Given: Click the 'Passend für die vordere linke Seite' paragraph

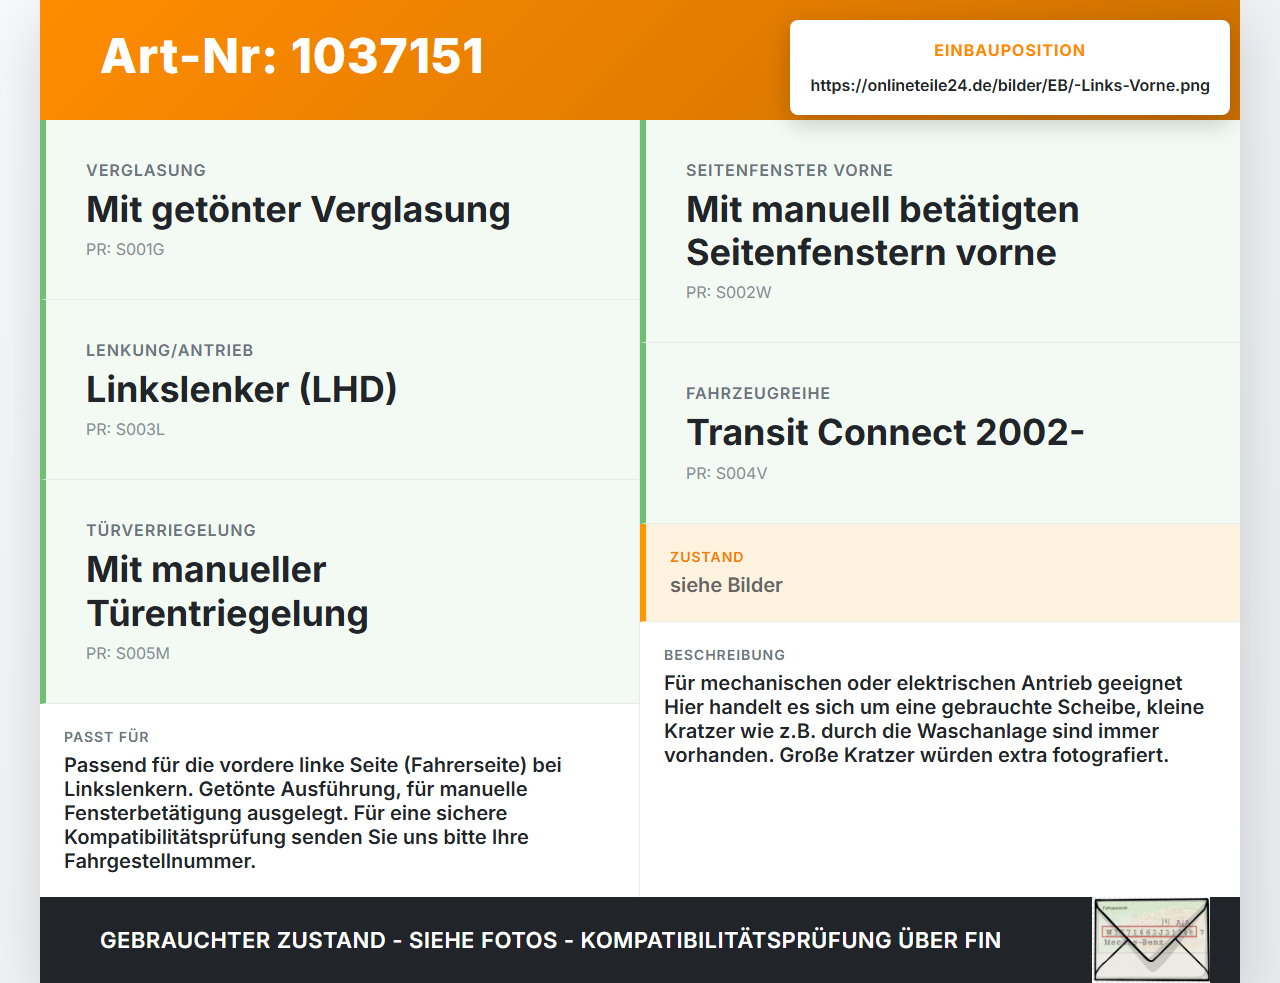Looking at the screenshot, I should (x=313, y=813).
